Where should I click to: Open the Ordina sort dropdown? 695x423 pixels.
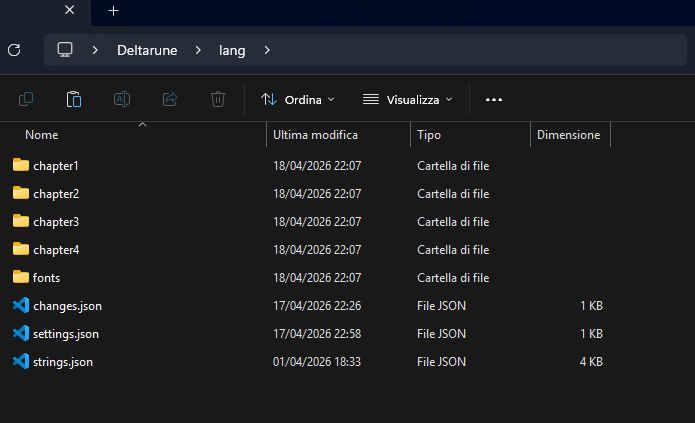click(297, 99)
